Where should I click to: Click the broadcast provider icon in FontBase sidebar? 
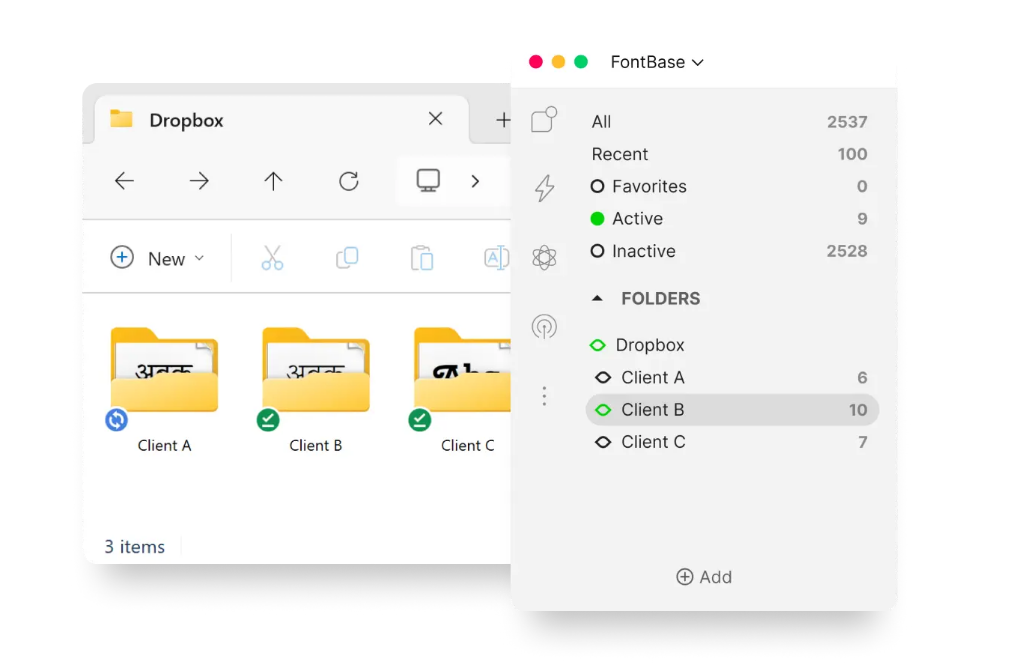pos(544,326)
